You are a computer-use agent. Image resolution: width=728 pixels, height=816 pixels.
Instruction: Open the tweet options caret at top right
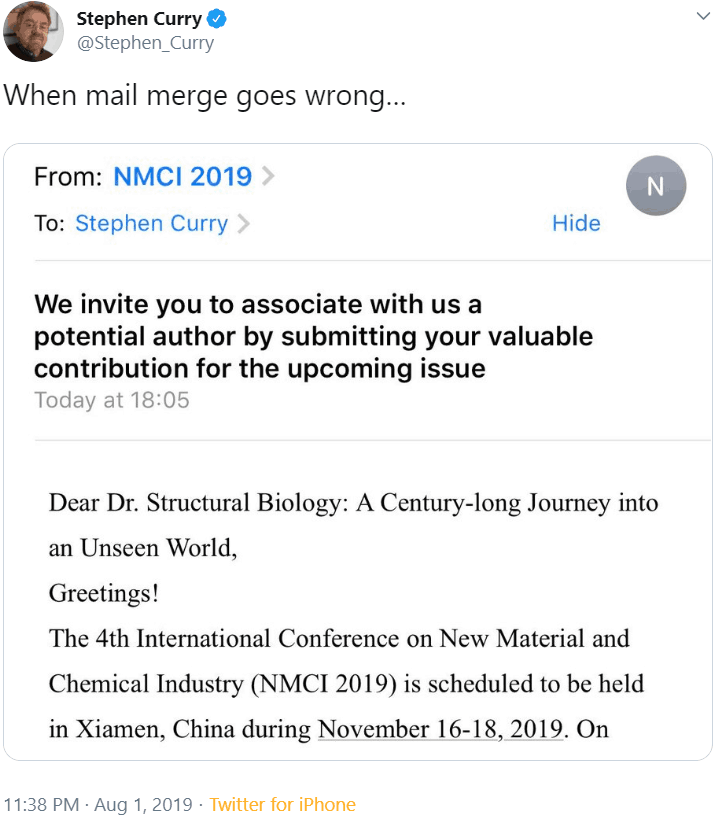pos(703,17)
